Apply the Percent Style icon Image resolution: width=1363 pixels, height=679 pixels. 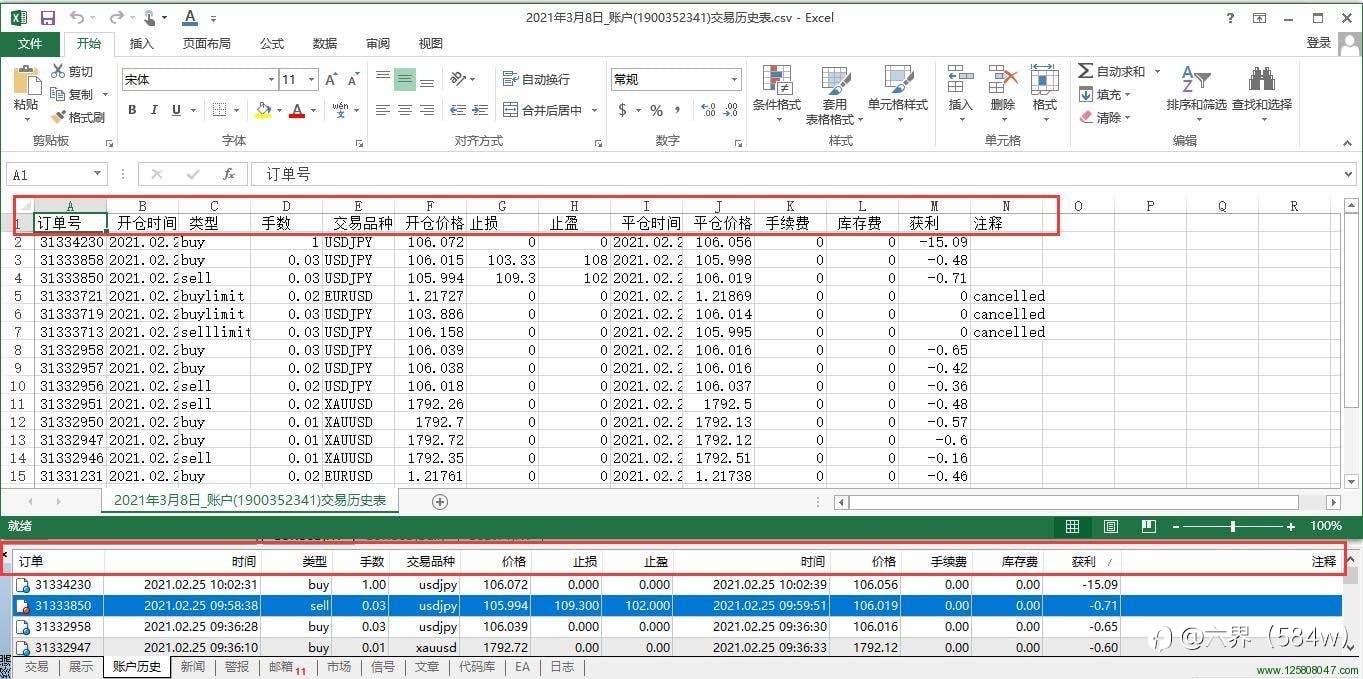pos(654,110)
